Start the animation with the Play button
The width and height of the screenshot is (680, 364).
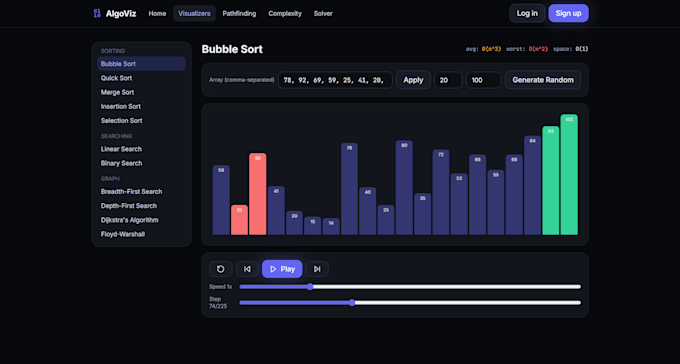click(282, 269)
